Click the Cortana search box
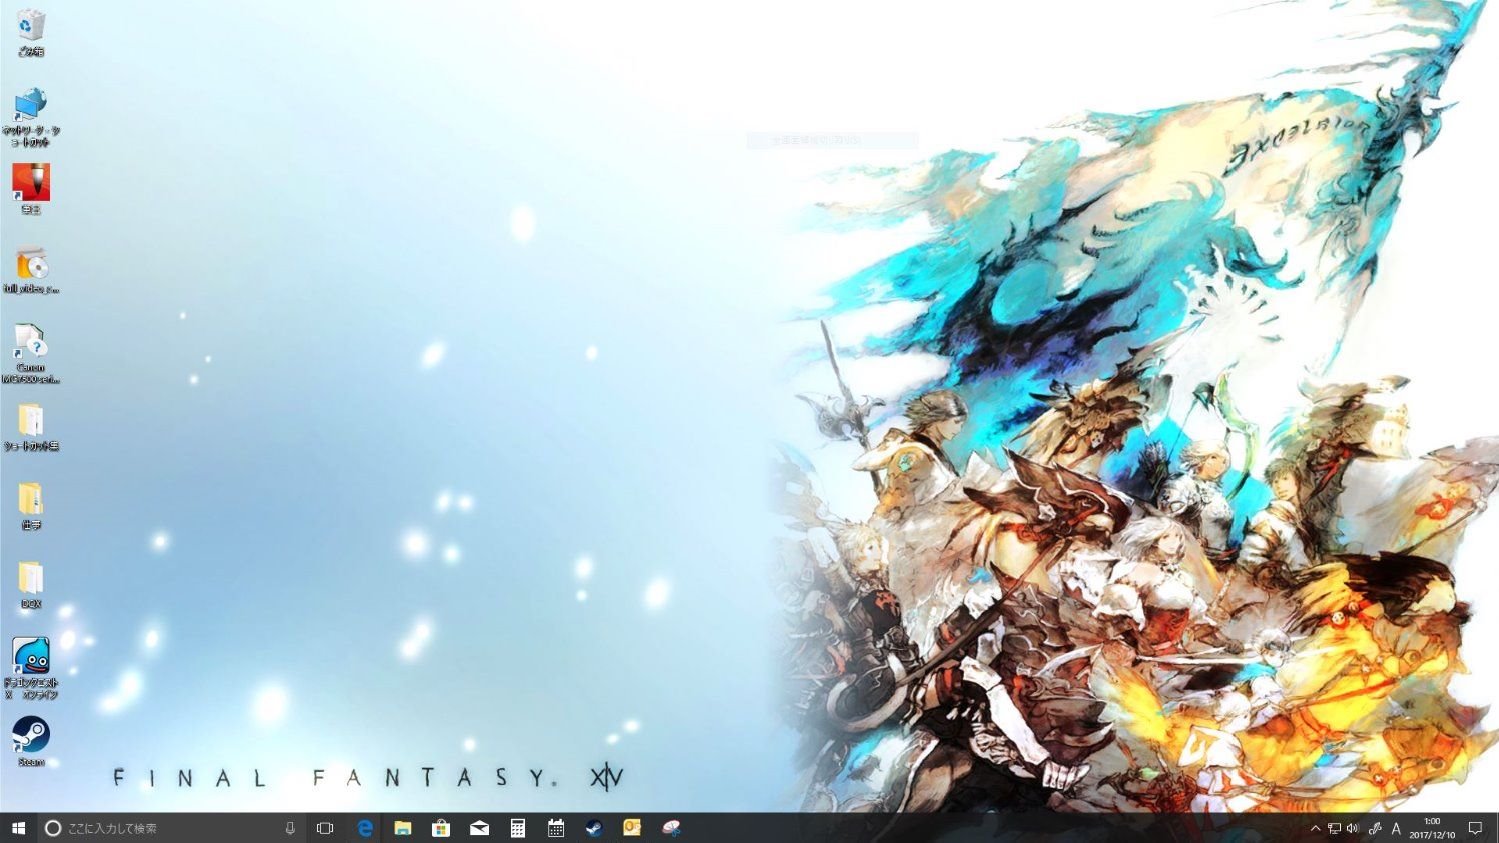The width and height of the screenshot is (1499, 843). click(x=172, y=828)
